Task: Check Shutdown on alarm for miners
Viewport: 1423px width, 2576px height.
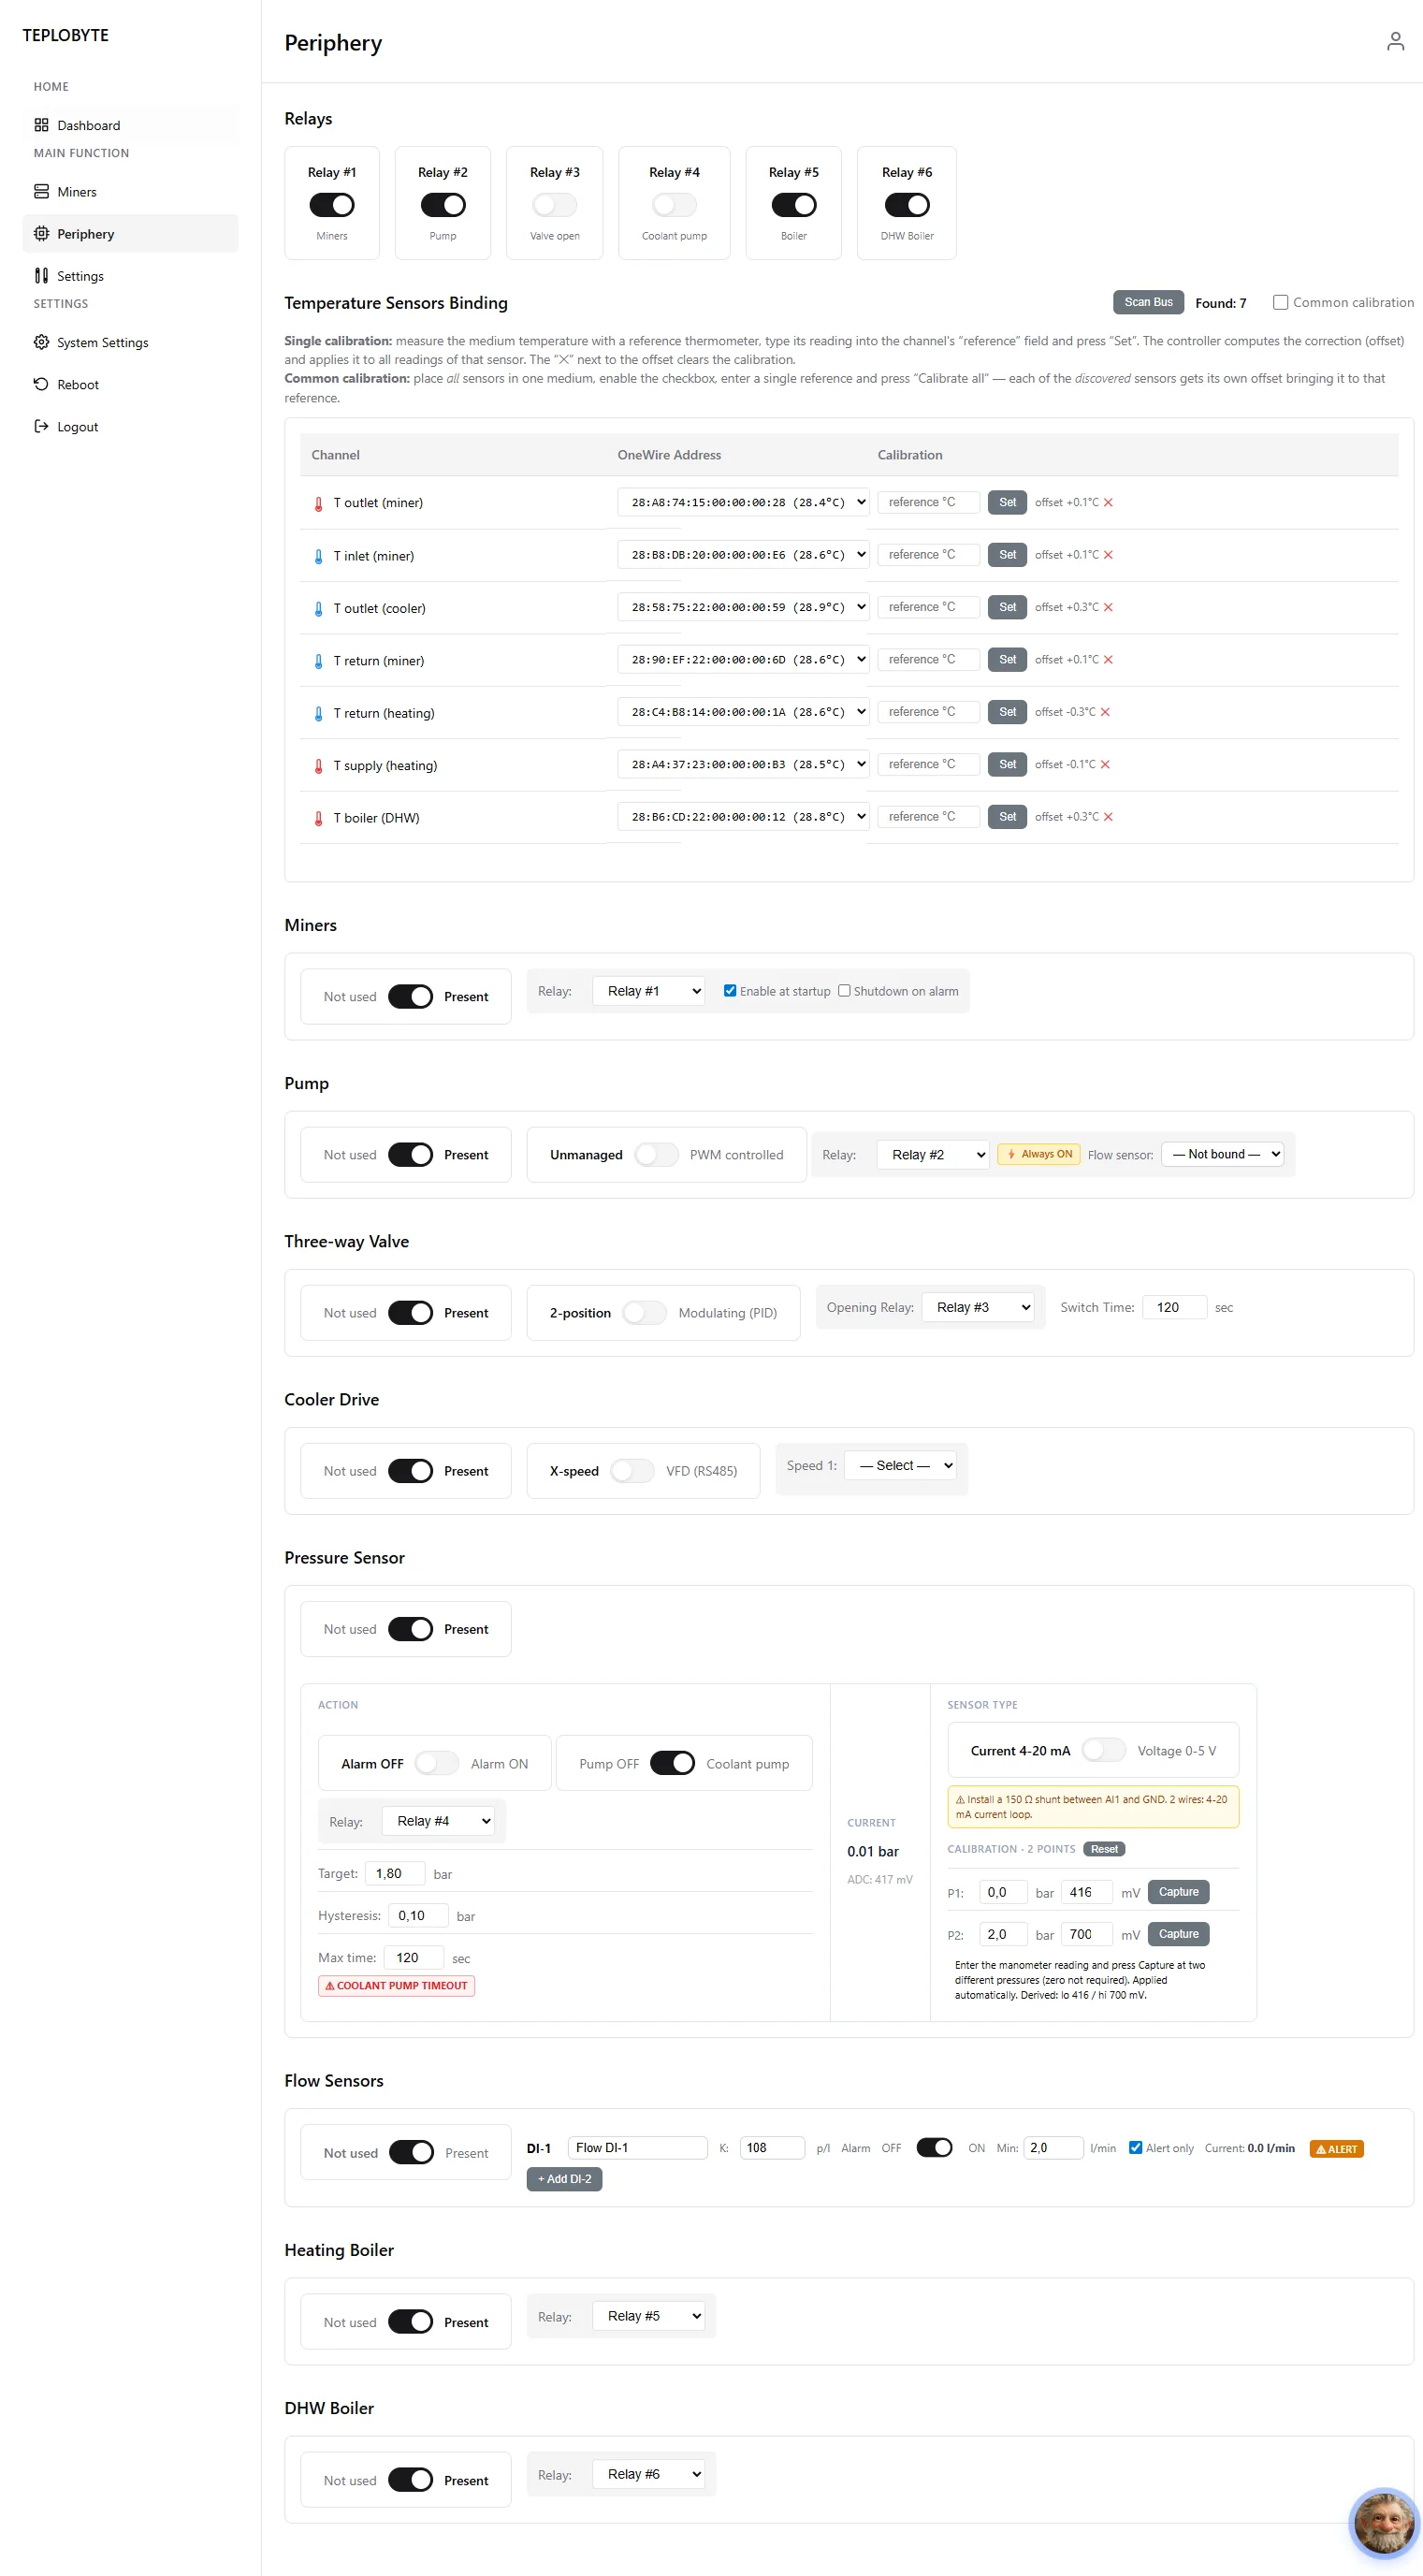Action: coord(844,991)
